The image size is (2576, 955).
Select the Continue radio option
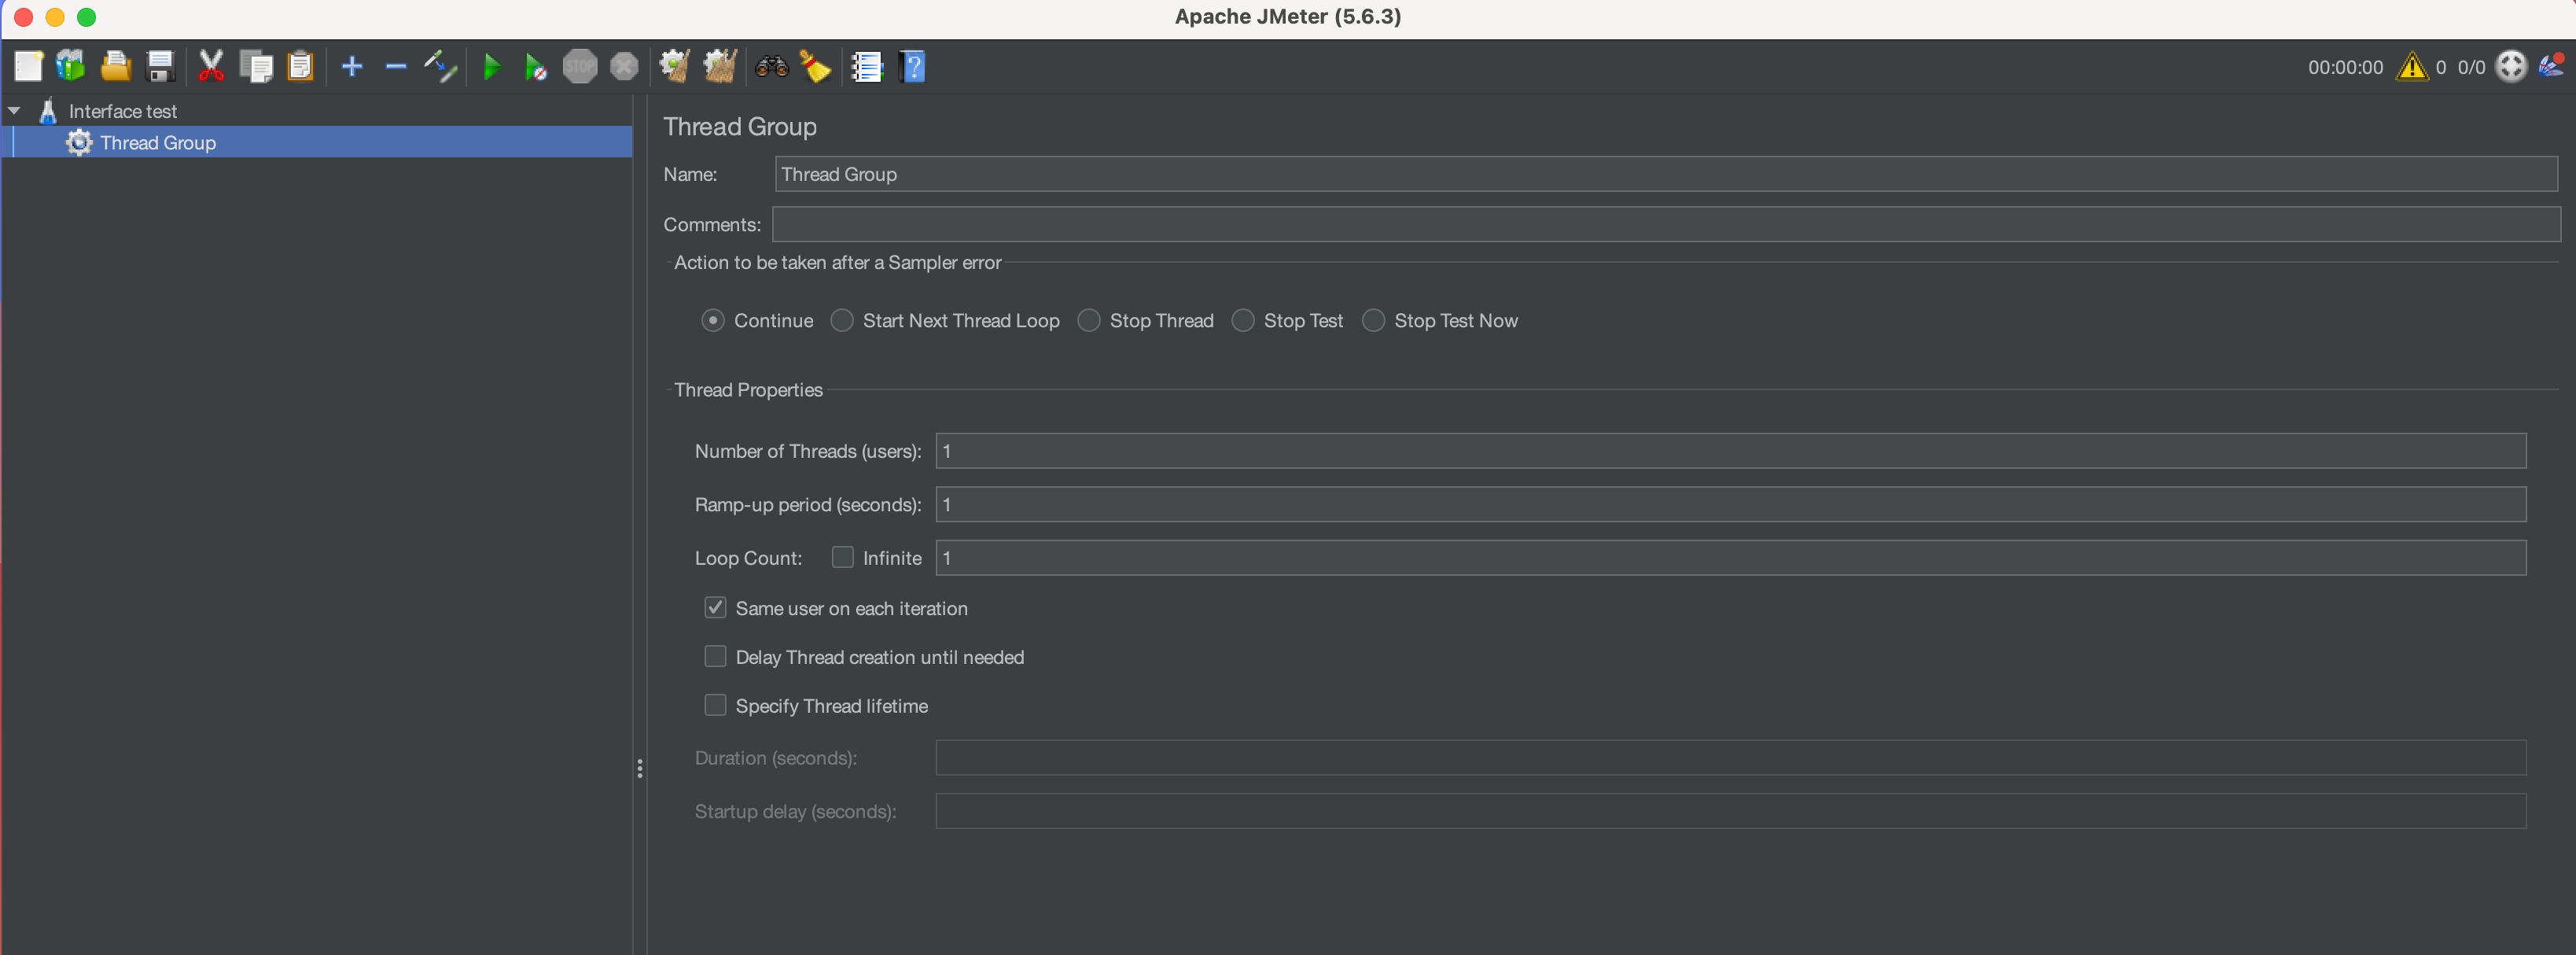712,320
